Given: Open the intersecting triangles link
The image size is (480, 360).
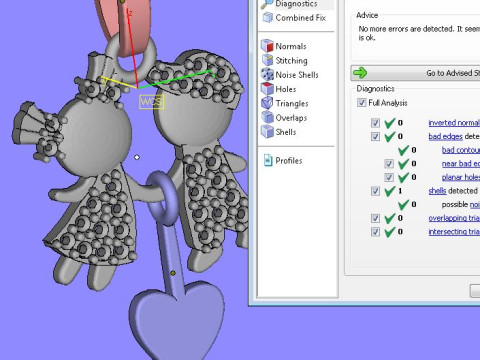Looking at the screenshot, I should pos(454,232).
